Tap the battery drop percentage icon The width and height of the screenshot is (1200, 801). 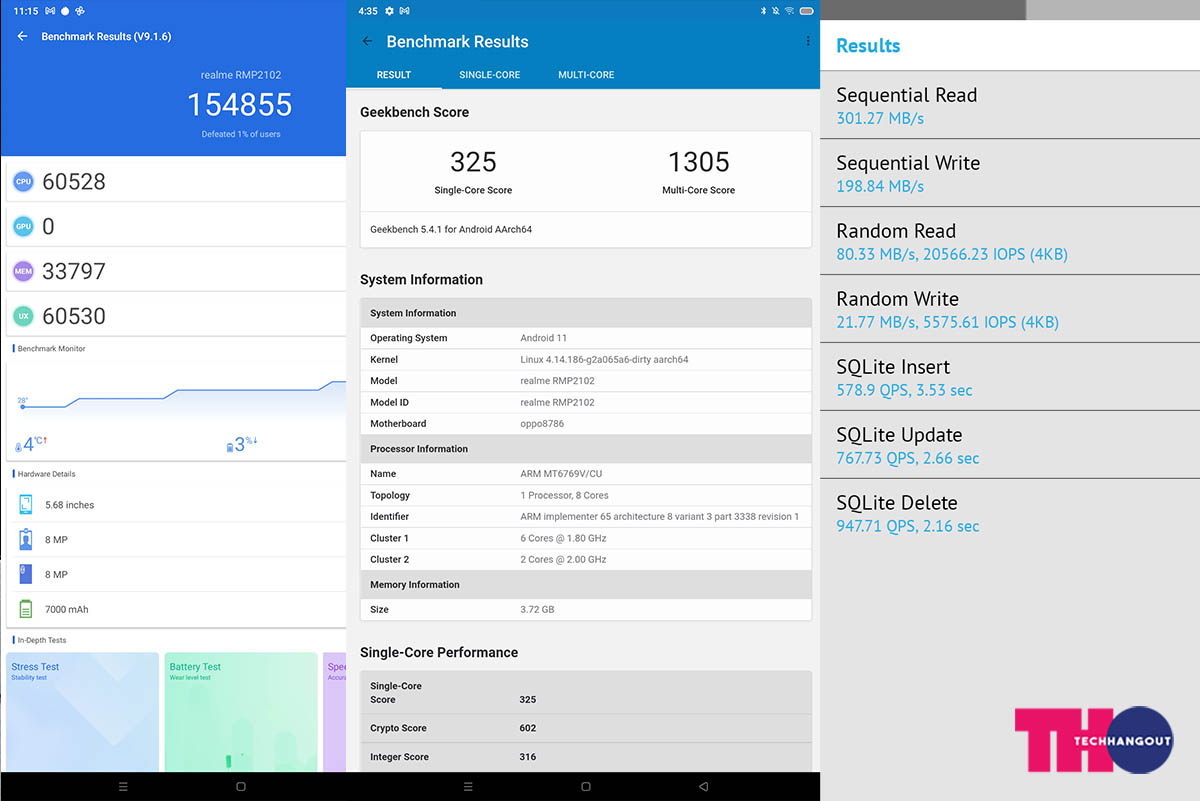[229, 447]
